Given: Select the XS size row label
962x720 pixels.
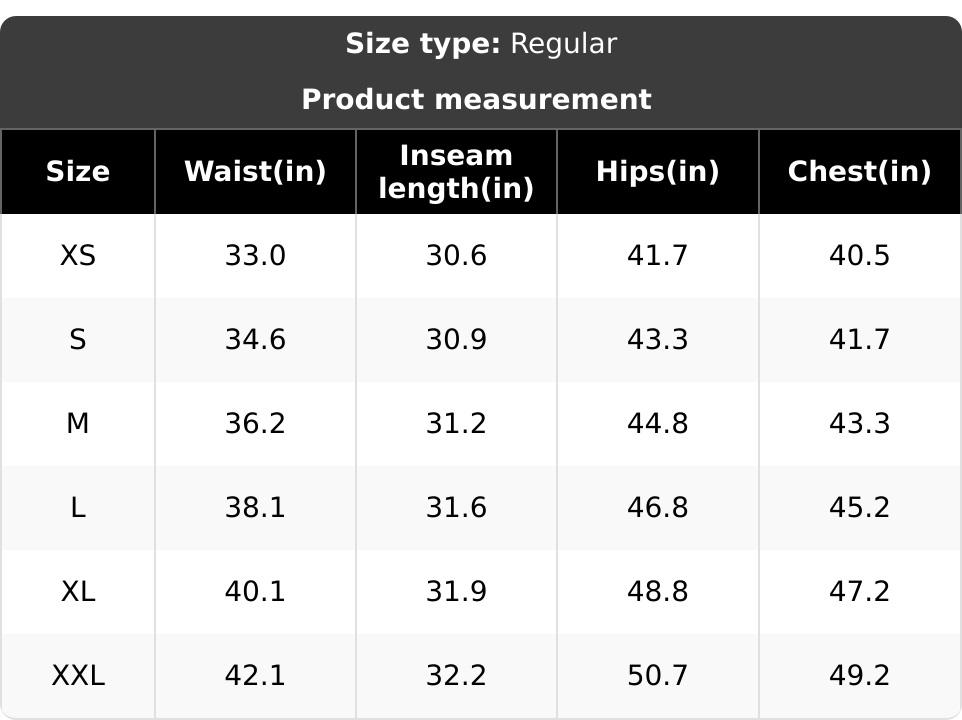Looking at the screenshot, I should 78,255.
